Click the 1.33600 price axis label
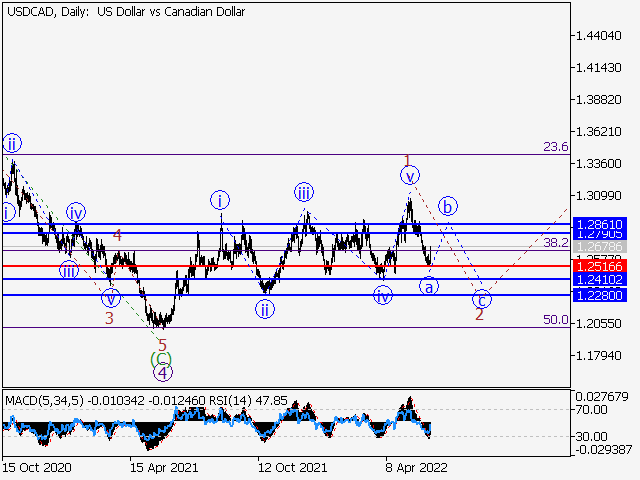Image resolution: width=640 pixels, height=480 pixels. point(598,164)
